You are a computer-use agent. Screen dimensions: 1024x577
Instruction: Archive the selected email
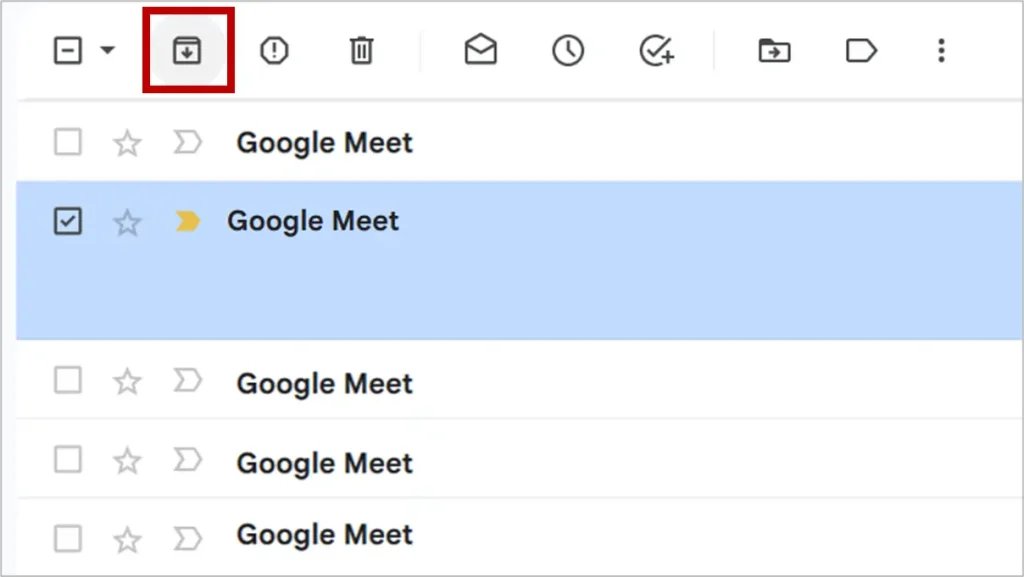tap(187, 51)
